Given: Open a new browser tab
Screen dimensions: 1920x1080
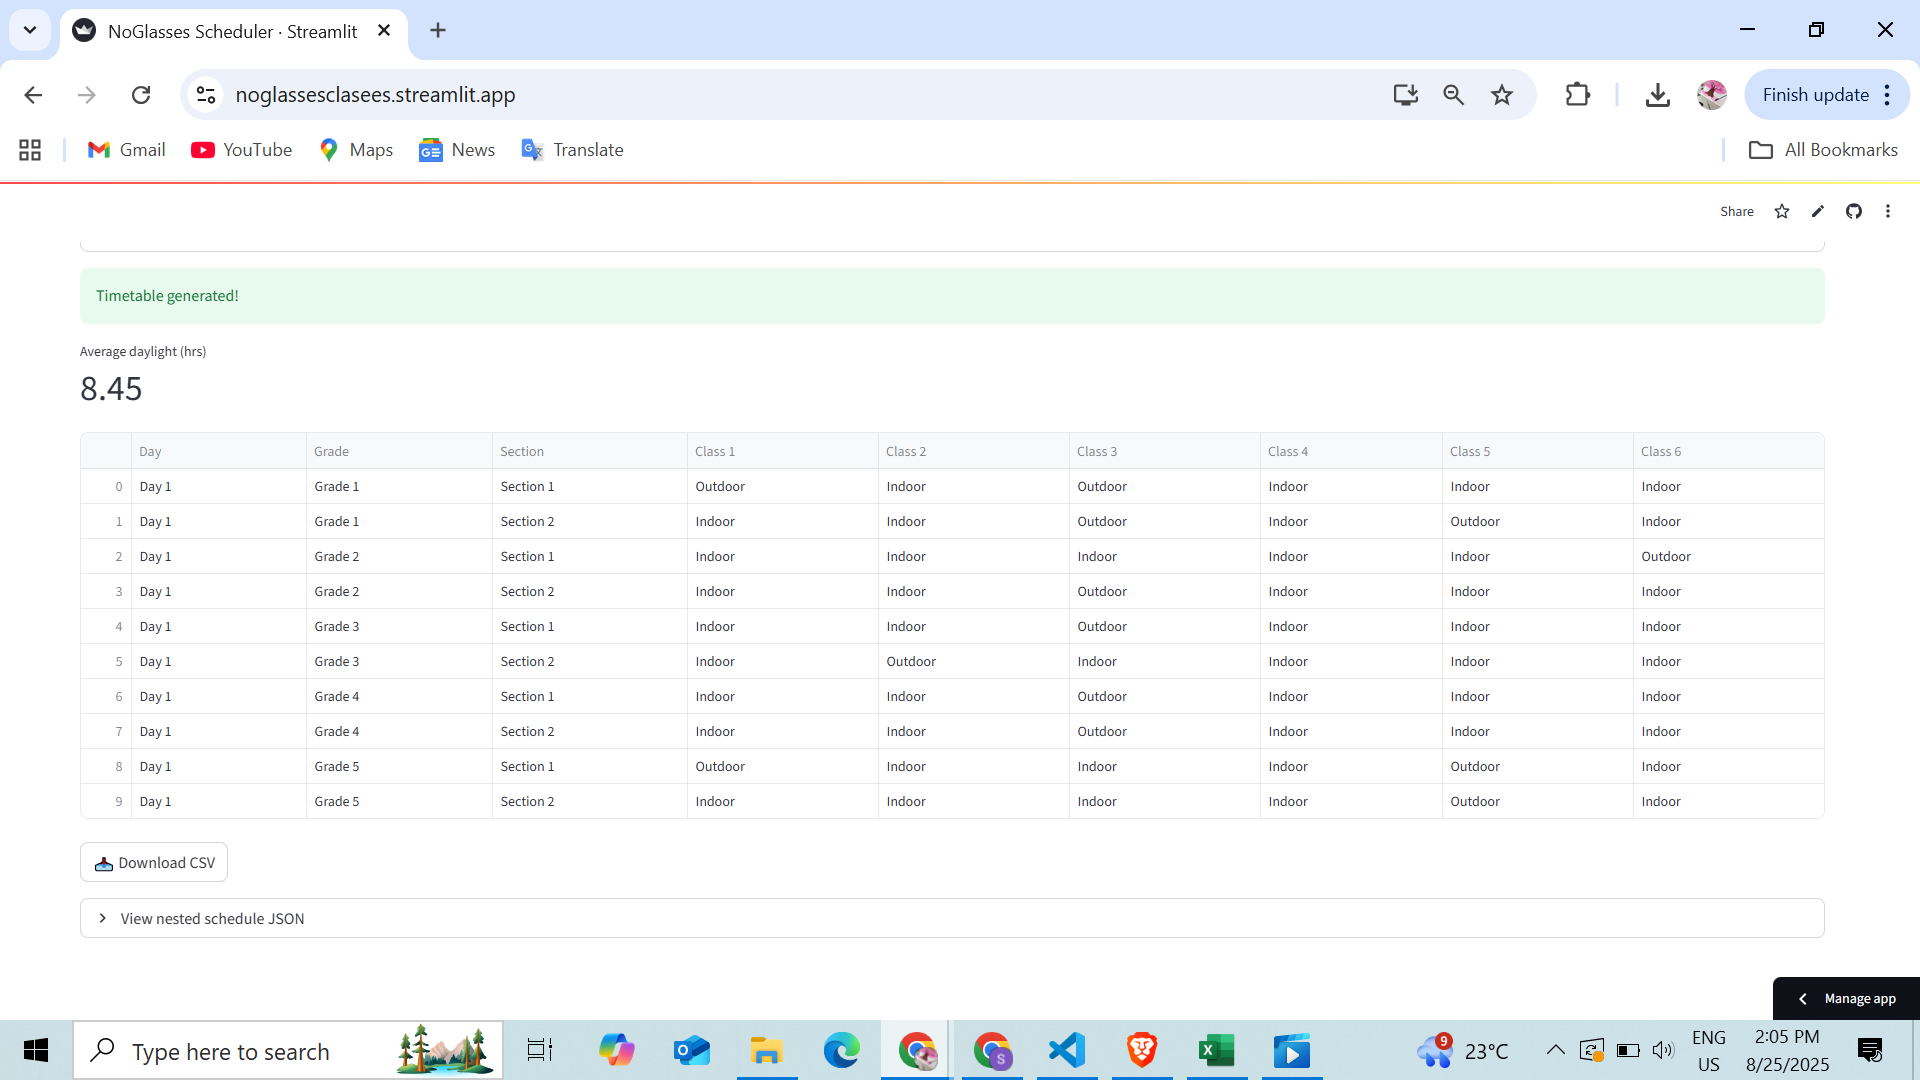Looking at the screenshot, I should 438,30.
